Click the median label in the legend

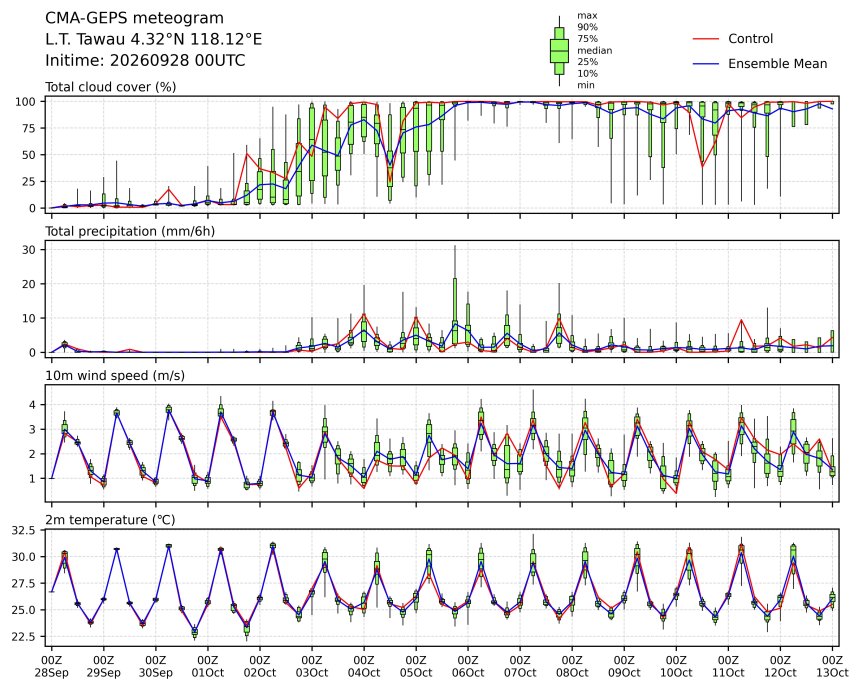595,50
